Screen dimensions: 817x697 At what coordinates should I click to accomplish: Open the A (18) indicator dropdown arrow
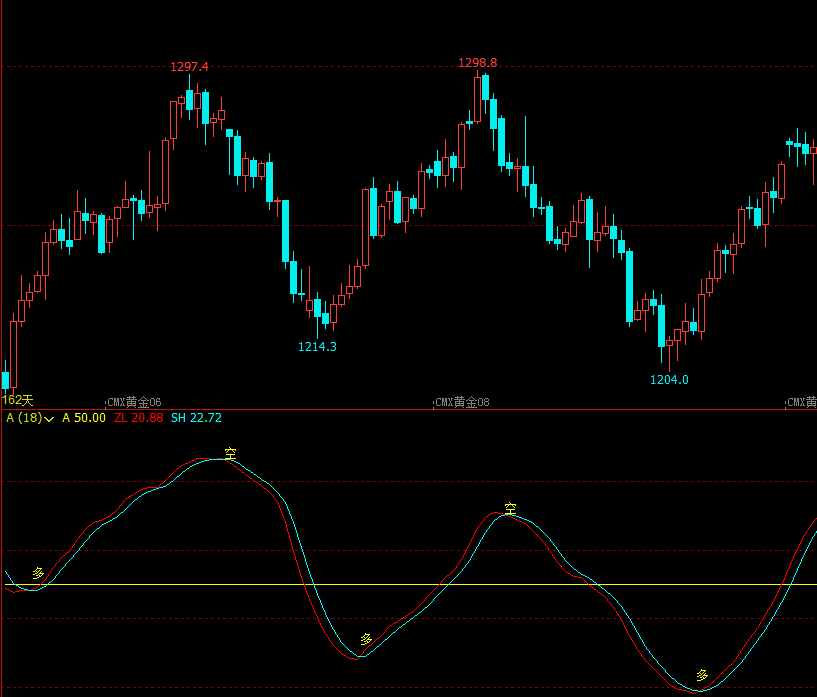coord(49,419)
